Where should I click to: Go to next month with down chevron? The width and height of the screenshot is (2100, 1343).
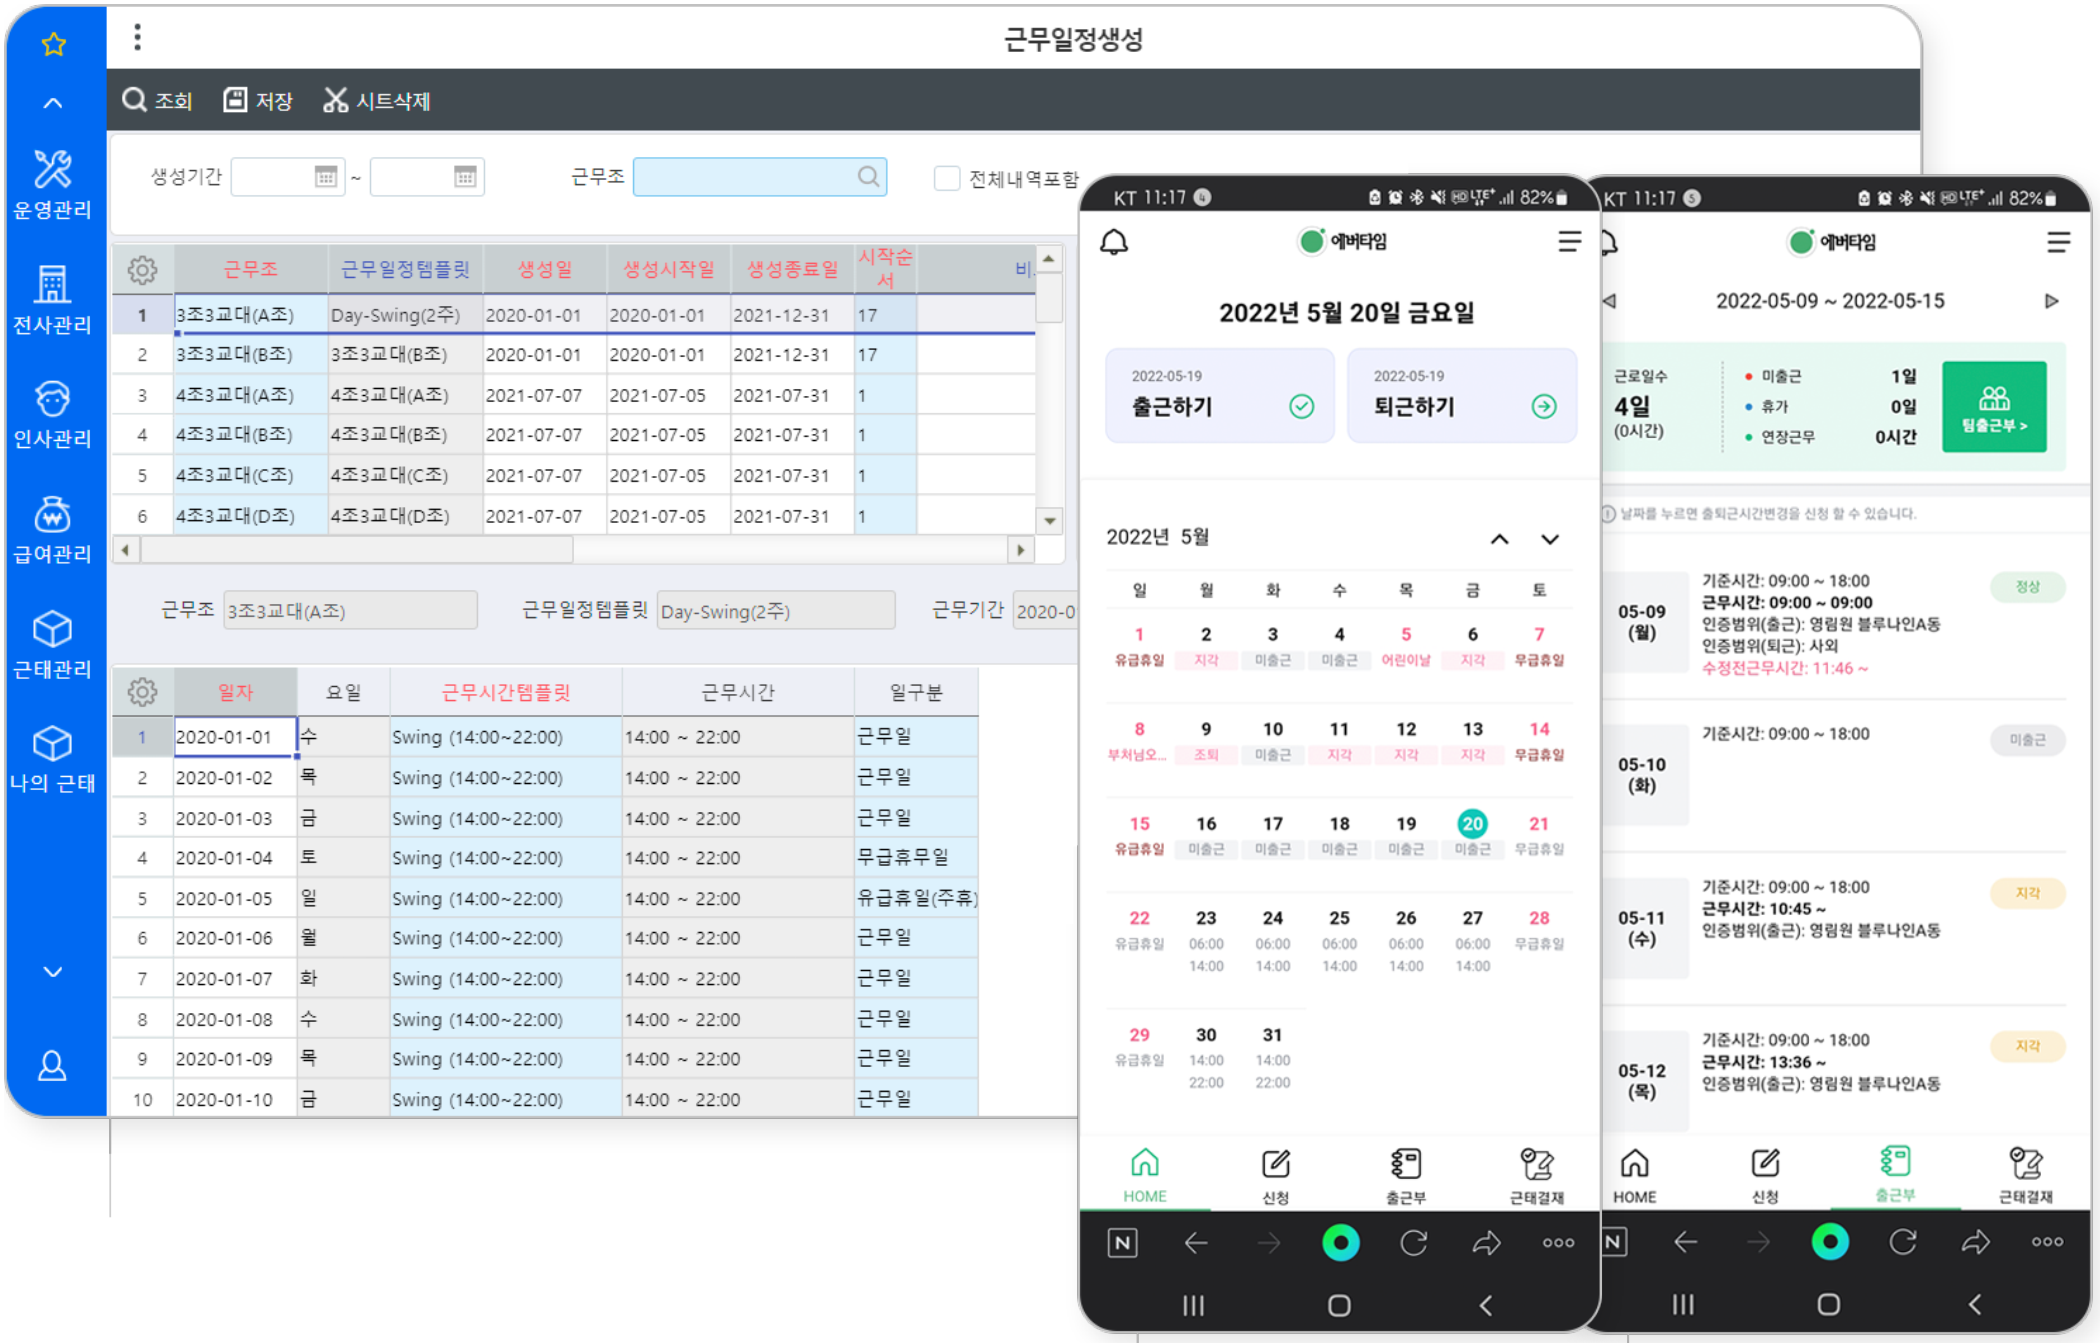(x=1549, y=539)
